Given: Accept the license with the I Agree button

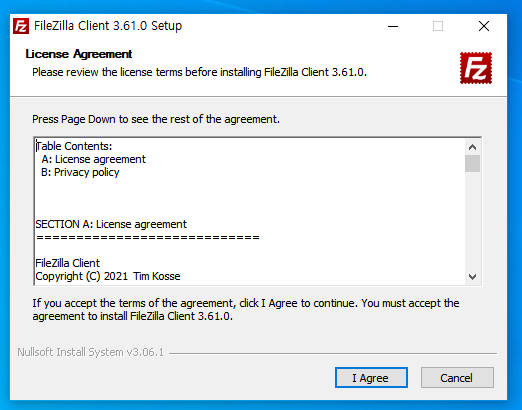Looking at the screenshot, I should 371,378.
